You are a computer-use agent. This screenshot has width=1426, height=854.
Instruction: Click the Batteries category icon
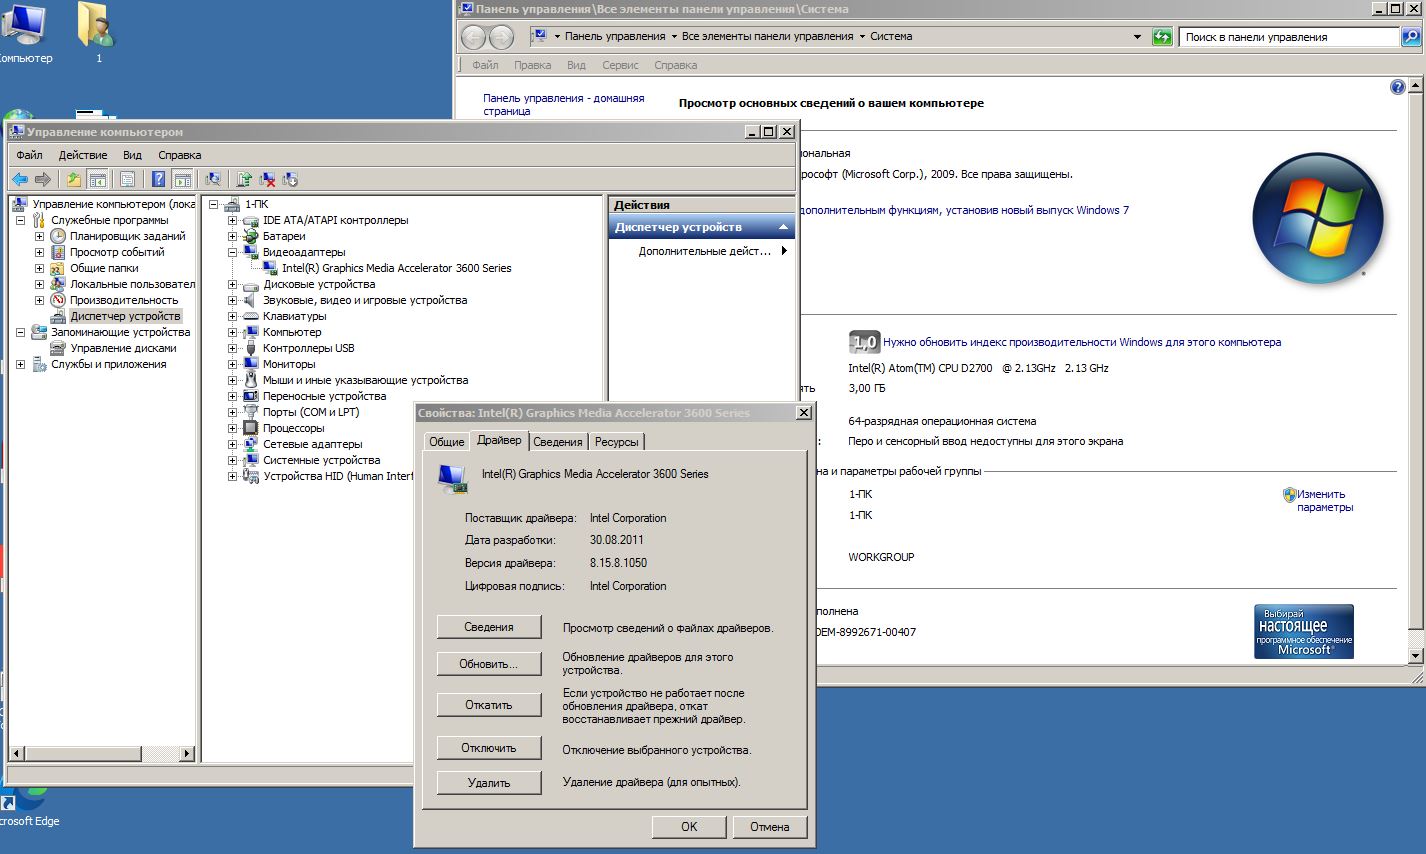tap(251, 236)
